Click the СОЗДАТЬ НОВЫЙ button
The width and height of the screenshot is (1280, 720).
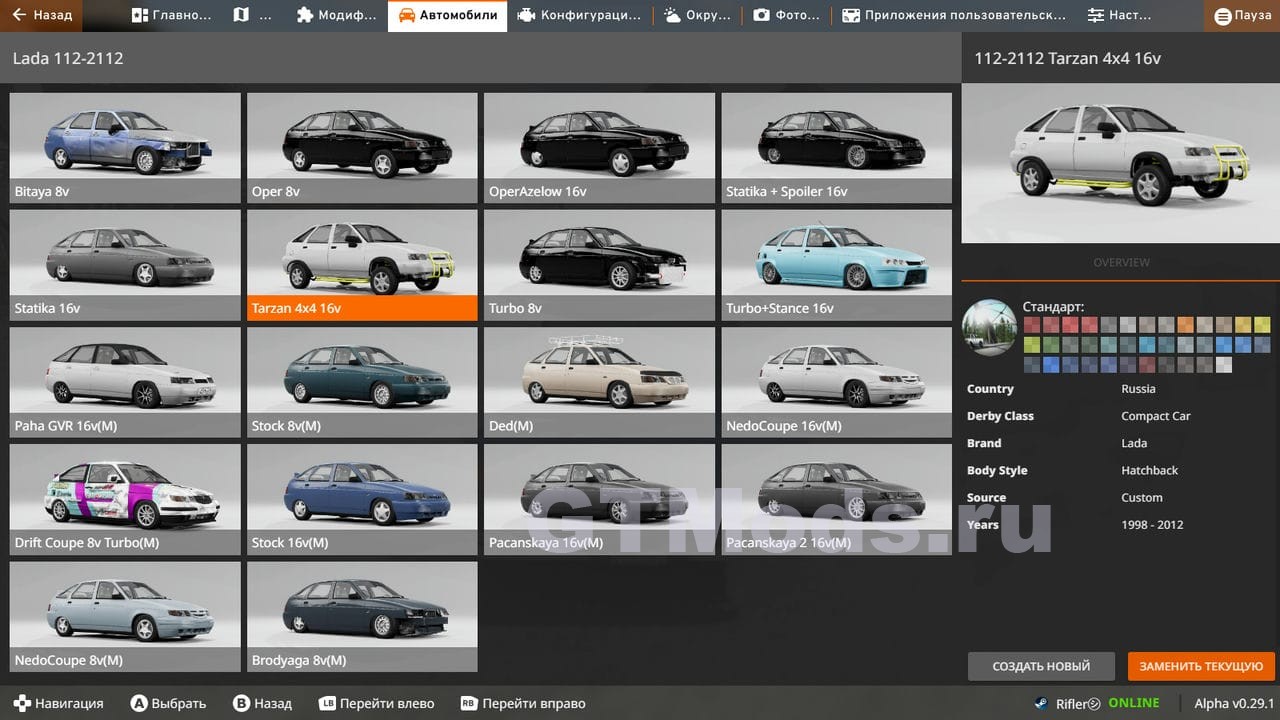tap(1041, 666)
